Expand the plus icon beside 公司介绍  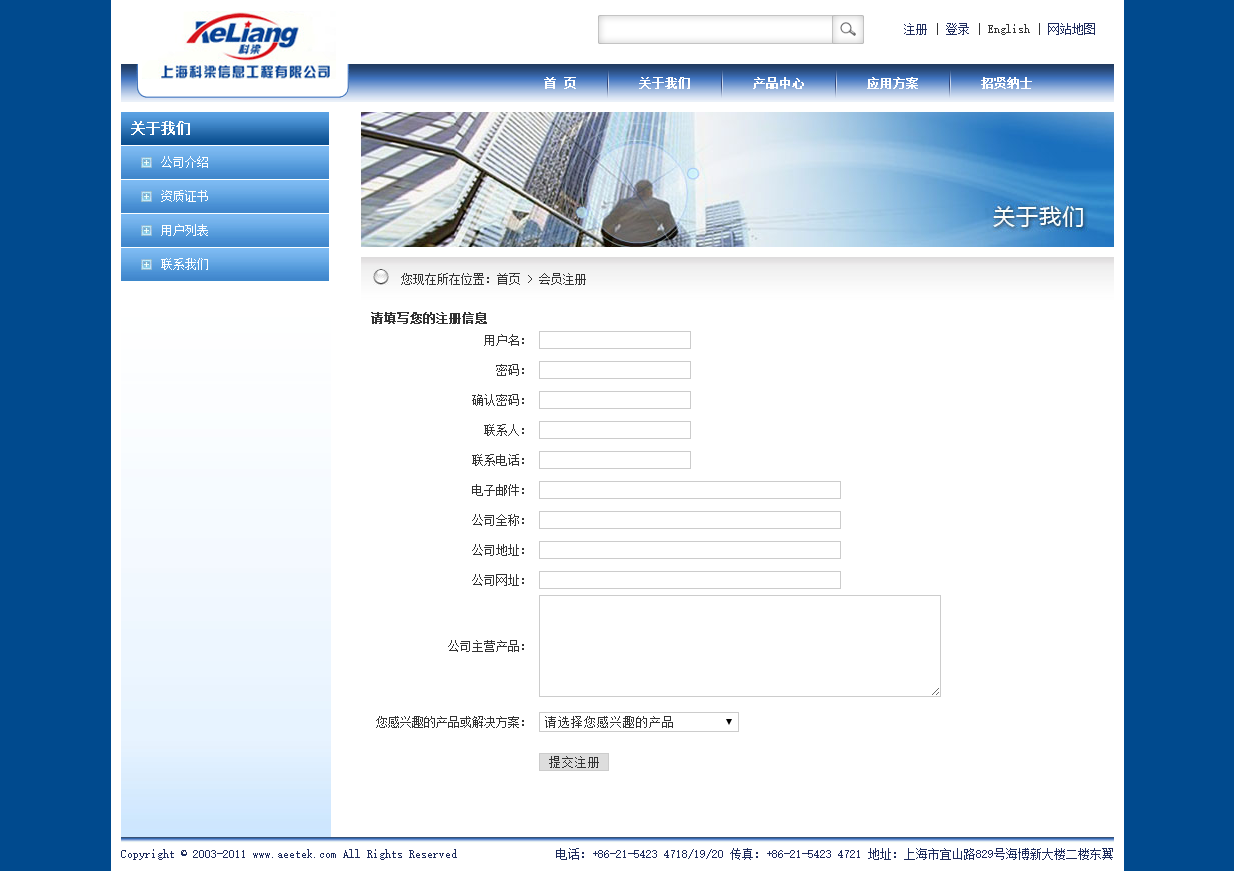(x=147, y=163)
